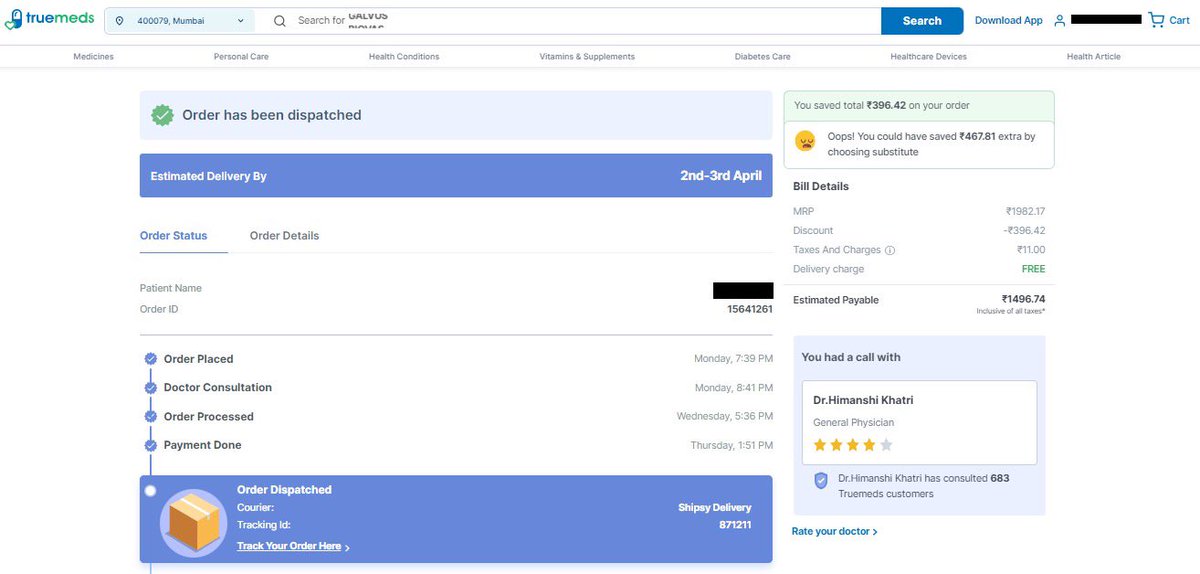
Task: Click the Wednesday, 5:36 PM timestamp
Action: pos(725,416)
